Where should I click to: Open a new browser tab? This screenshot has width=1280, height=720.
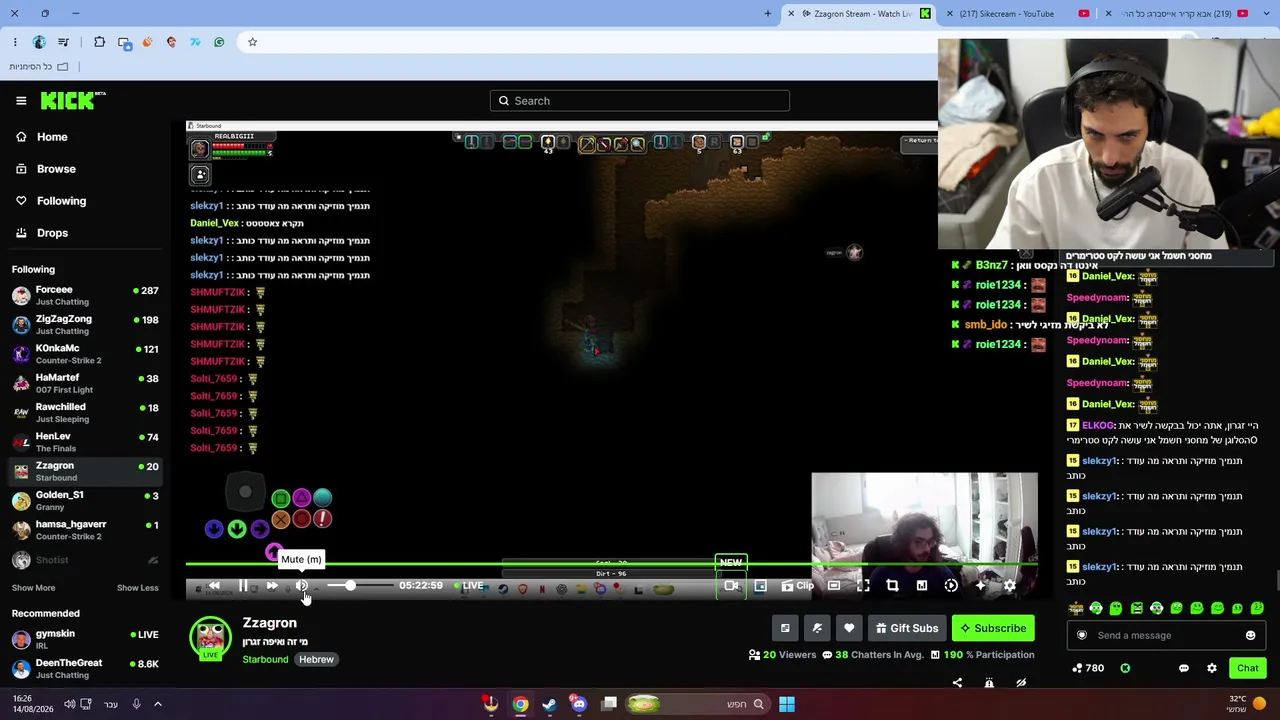point(768,13)
